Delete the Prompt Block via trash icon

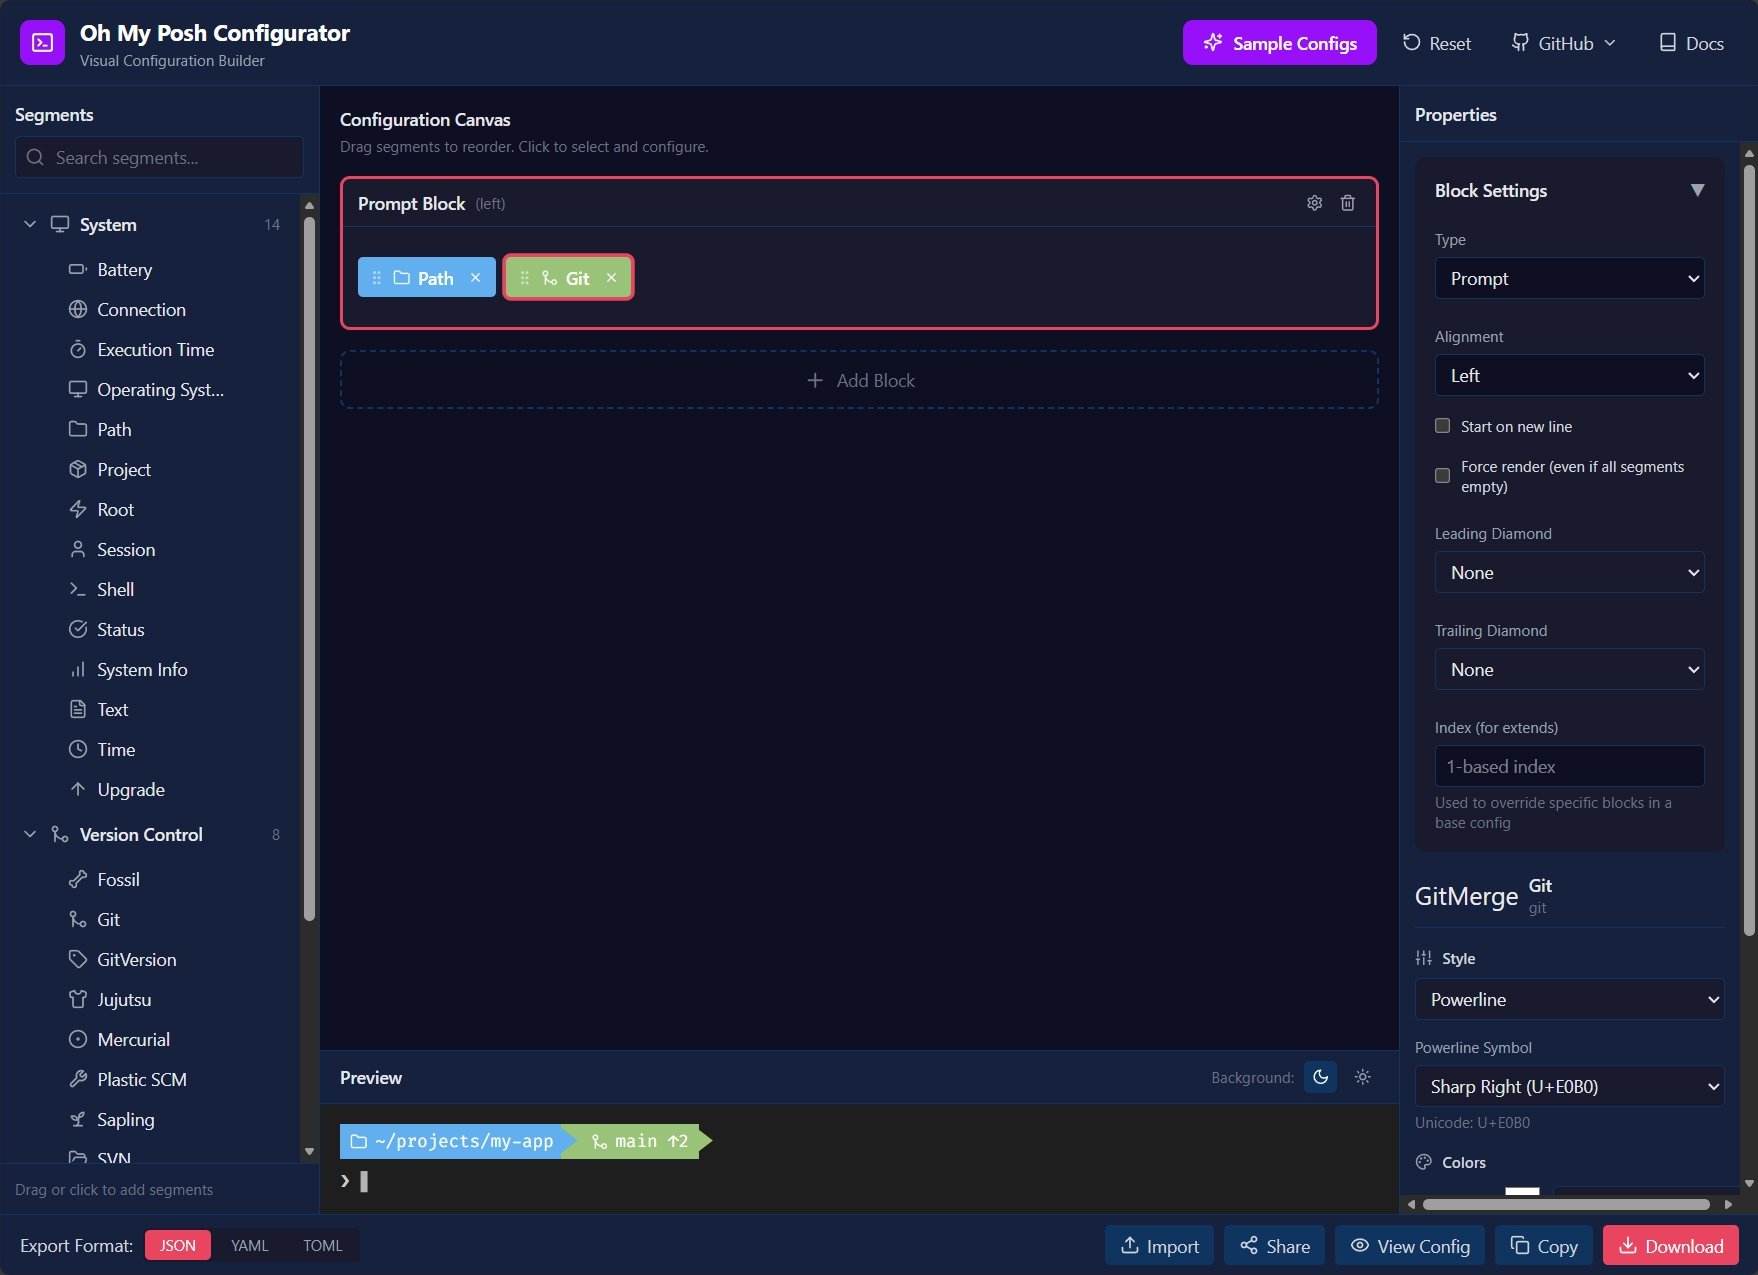[1347, 203]
